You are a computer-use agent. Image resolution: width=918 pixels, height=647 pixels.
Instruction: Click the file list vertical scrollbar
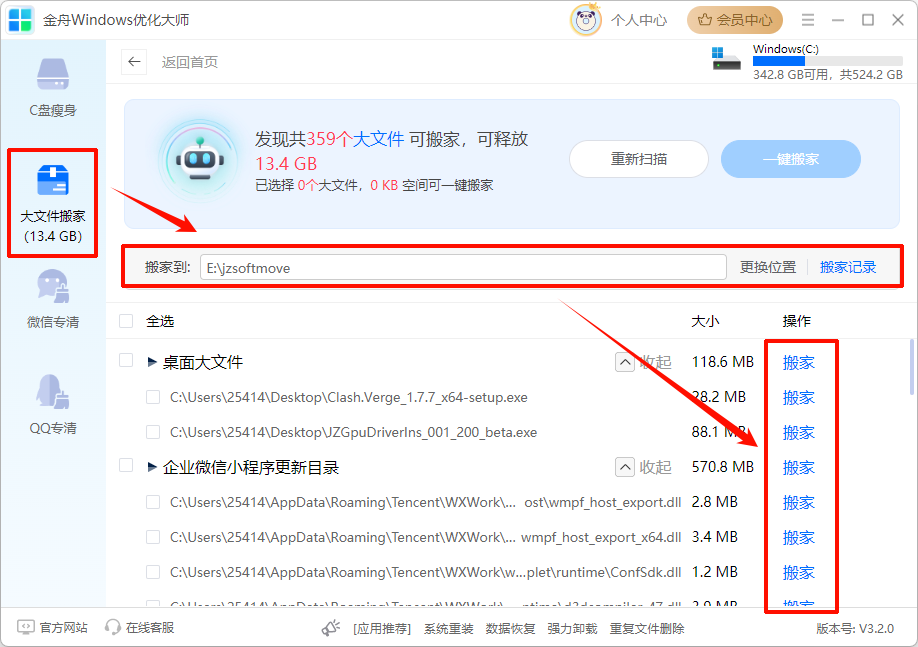[x=911, y=367]
